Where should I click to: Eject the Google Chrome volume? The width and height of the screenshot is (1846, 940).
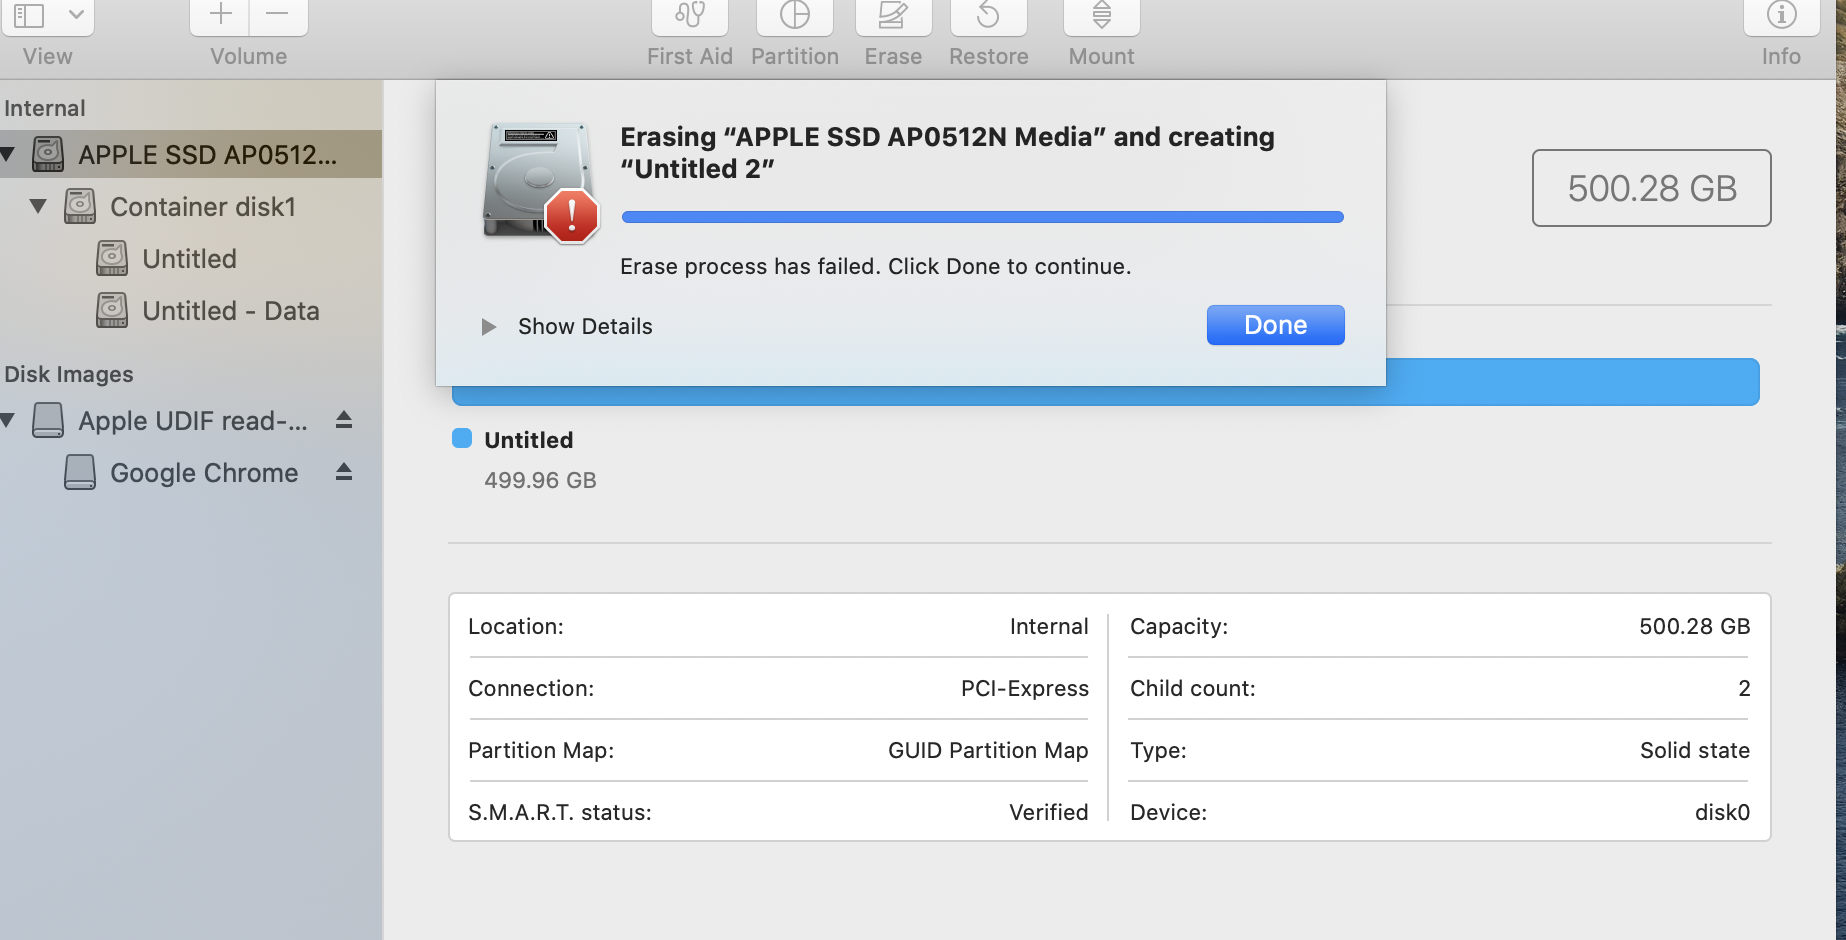point(344,472)
